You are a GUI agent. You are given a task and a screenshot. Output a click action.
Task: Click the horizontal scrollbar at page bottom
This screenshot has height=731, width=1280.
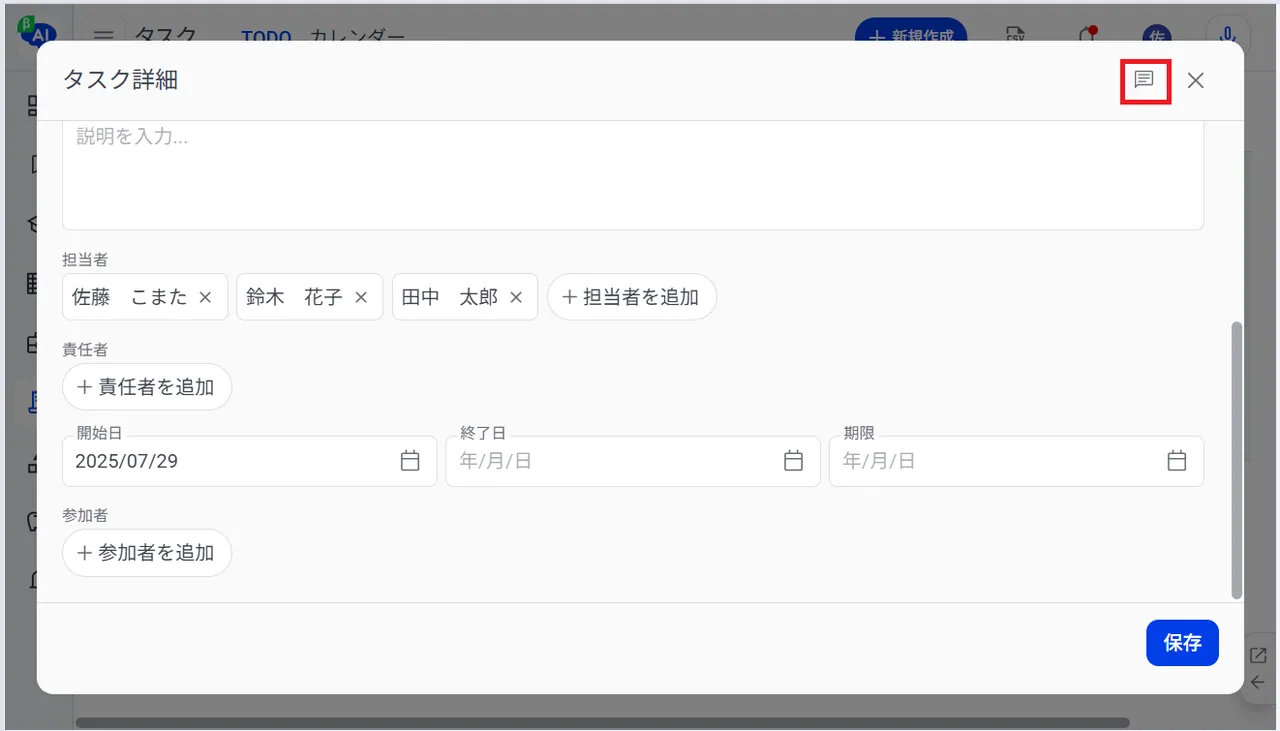click(x=603, y=722)
